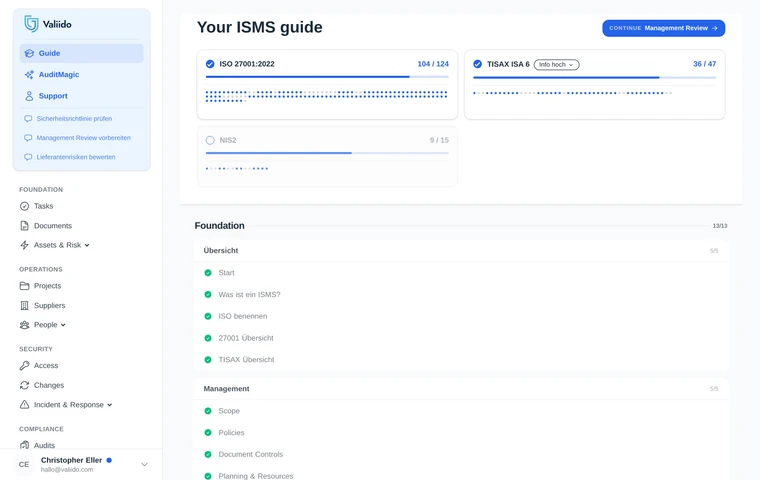Click the Projects folder icon
Screen dimensions: 768x480
pos(24,286)
